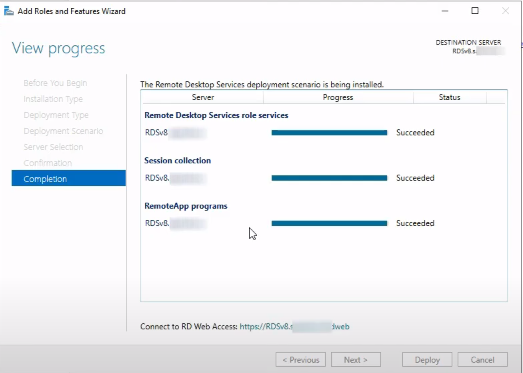Click the RemoteApp programs progress bar
Screen dimensions: 523x373
tap(329, 224)
